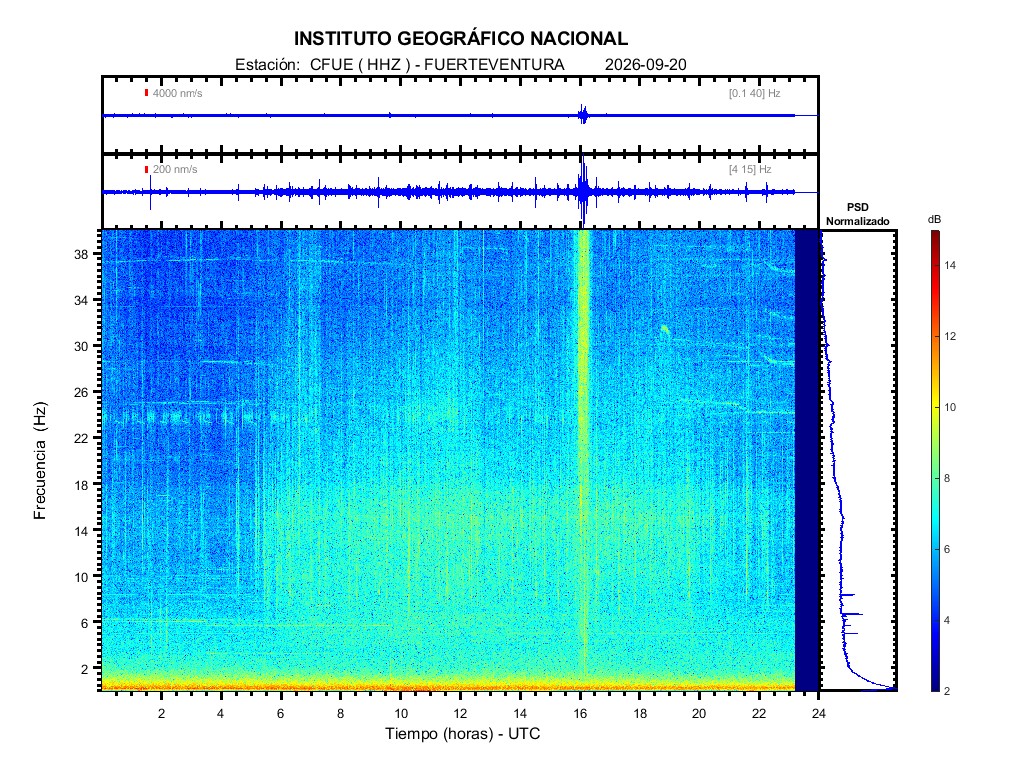1024x768 pixels.
Task: Click the Frecuencia (Hz) axis label
Action: pyautogui.click(x=40, y=461)
